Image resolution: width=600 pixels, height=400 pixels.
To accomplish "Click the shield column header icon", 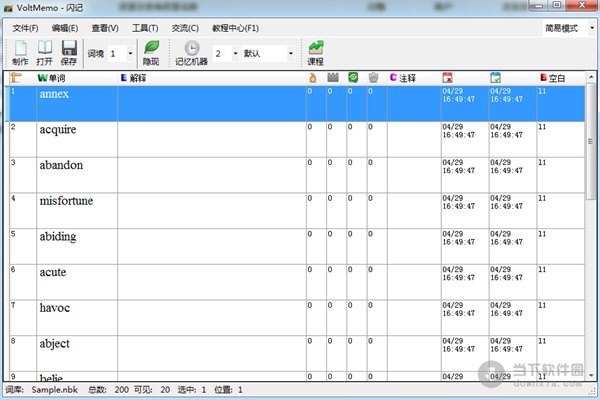I will (373, 78).
